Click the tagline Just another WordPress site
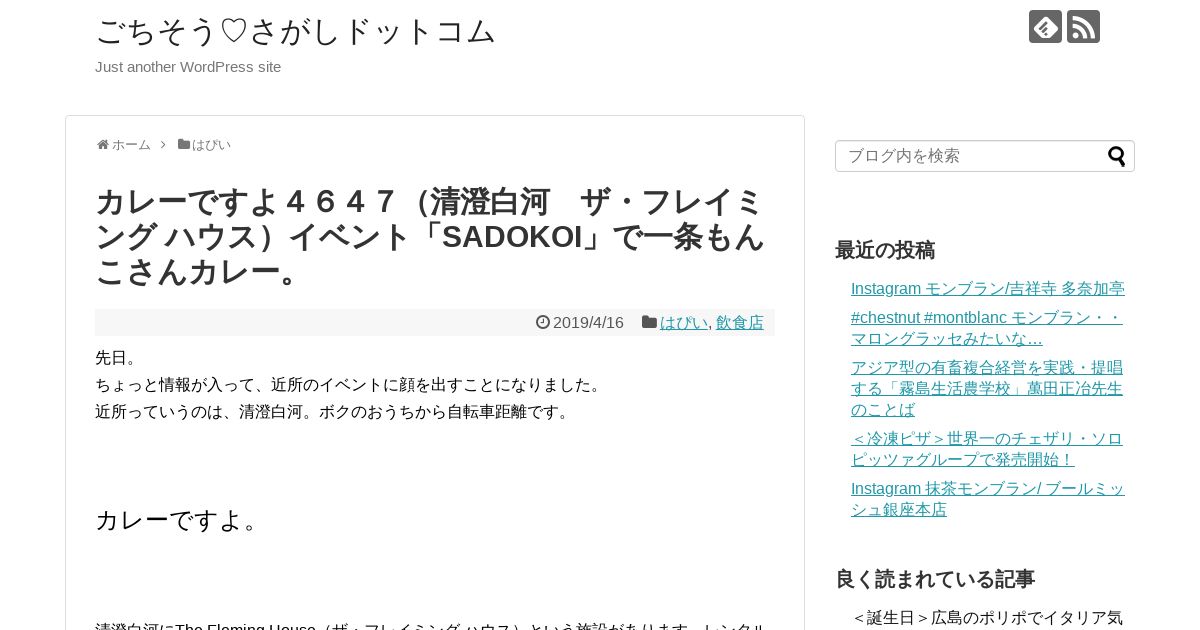 coord(188,67)
